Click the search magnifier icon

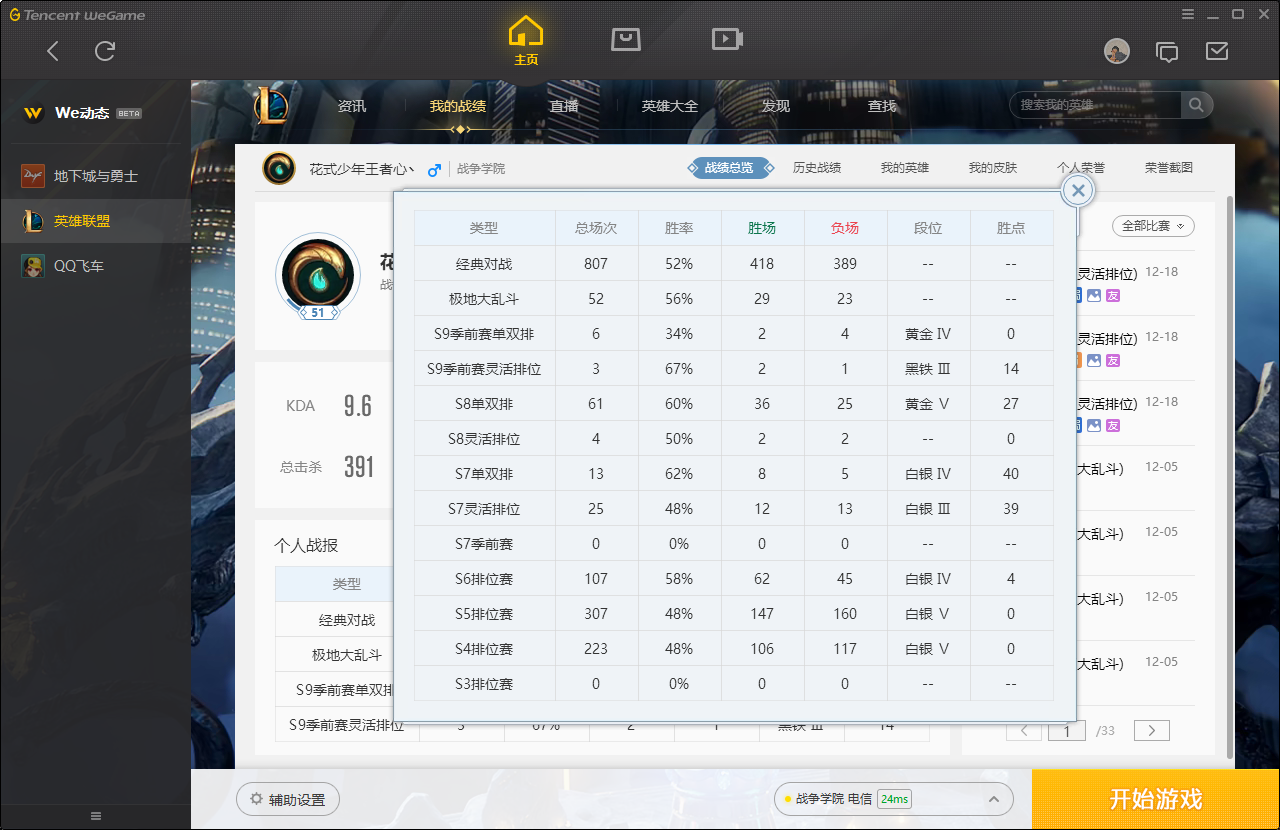pos(1196,105)
